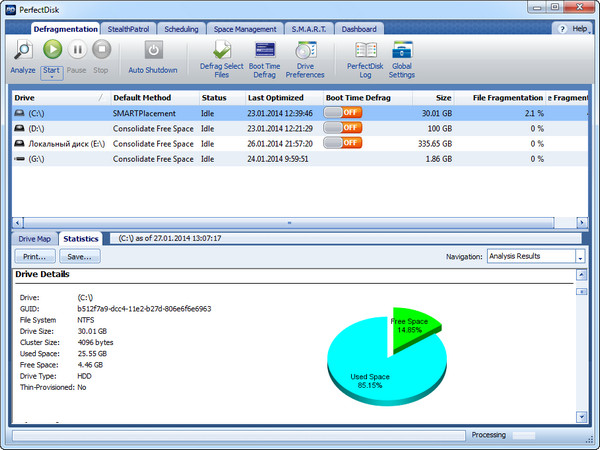The height and width of the screenshot is (450, 600).
Task: Open the PerfectDisk Log
Action: point(366,50)
